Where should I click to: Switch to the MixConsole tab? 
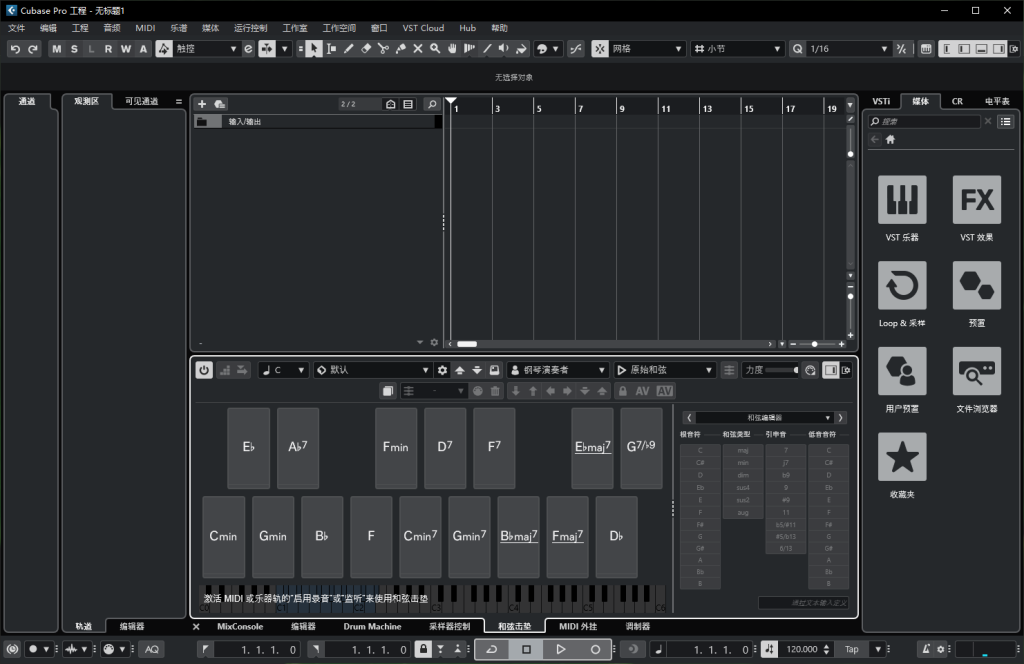click(240, 626)
